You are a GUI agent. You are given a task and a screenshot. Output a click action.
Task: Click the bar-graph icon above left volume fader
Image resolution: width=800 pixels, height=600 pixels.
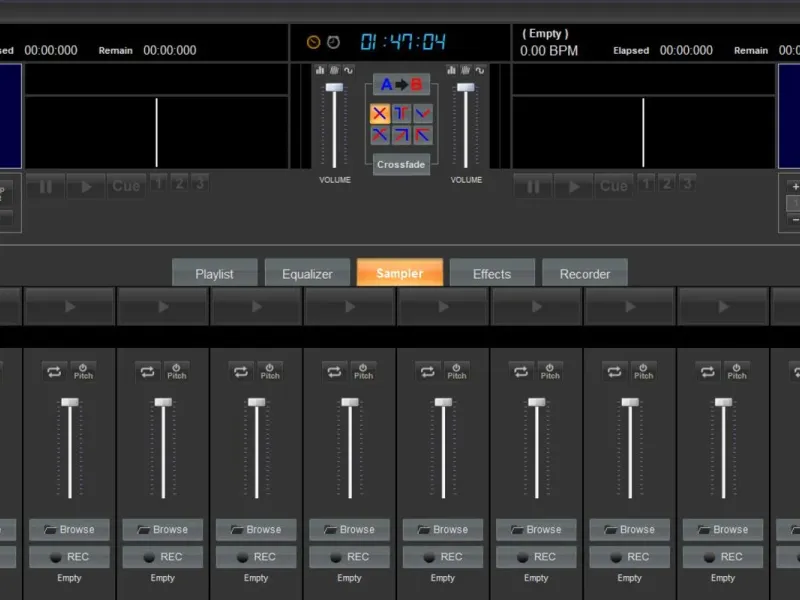(x=320, y=70)
